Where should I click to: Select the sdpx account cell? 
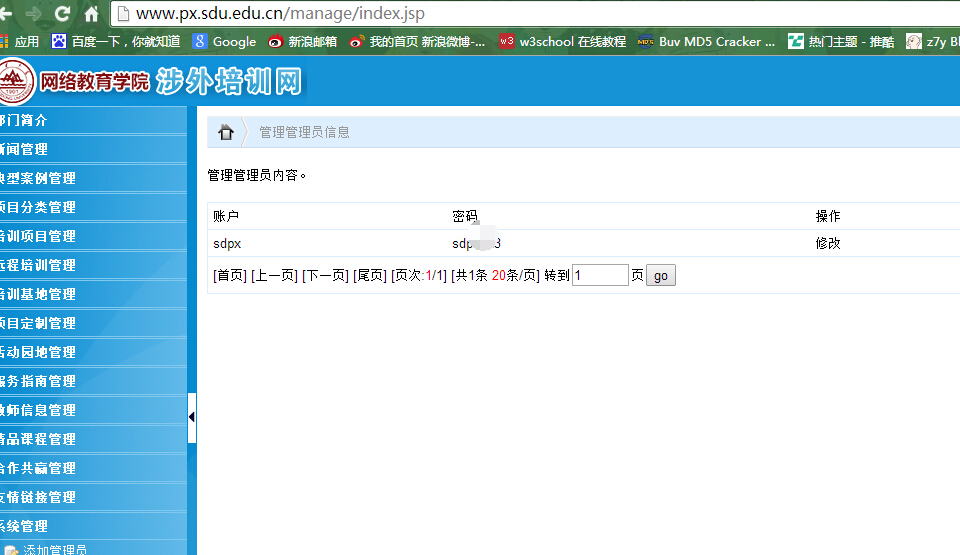click(227, 244)
